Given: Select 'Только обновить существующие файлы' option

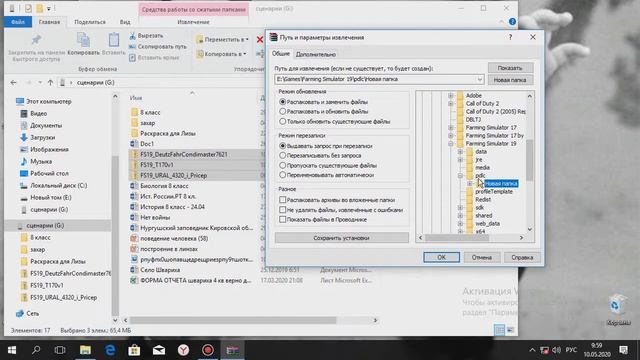Looking at the screenshot, I should (282, 121).
